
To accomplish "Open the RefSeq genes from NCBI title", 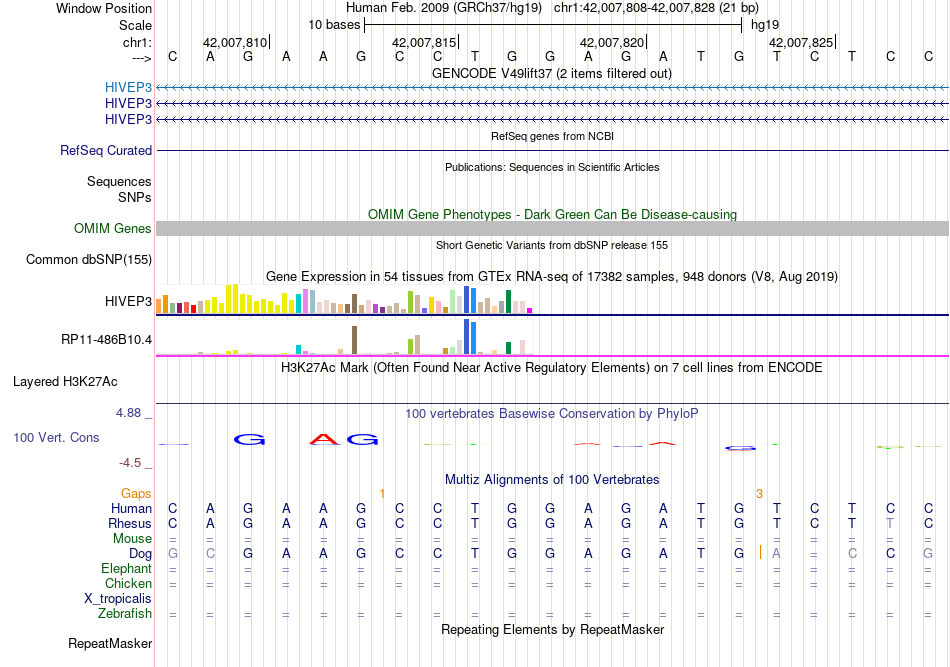I will (x=552, y=136).
